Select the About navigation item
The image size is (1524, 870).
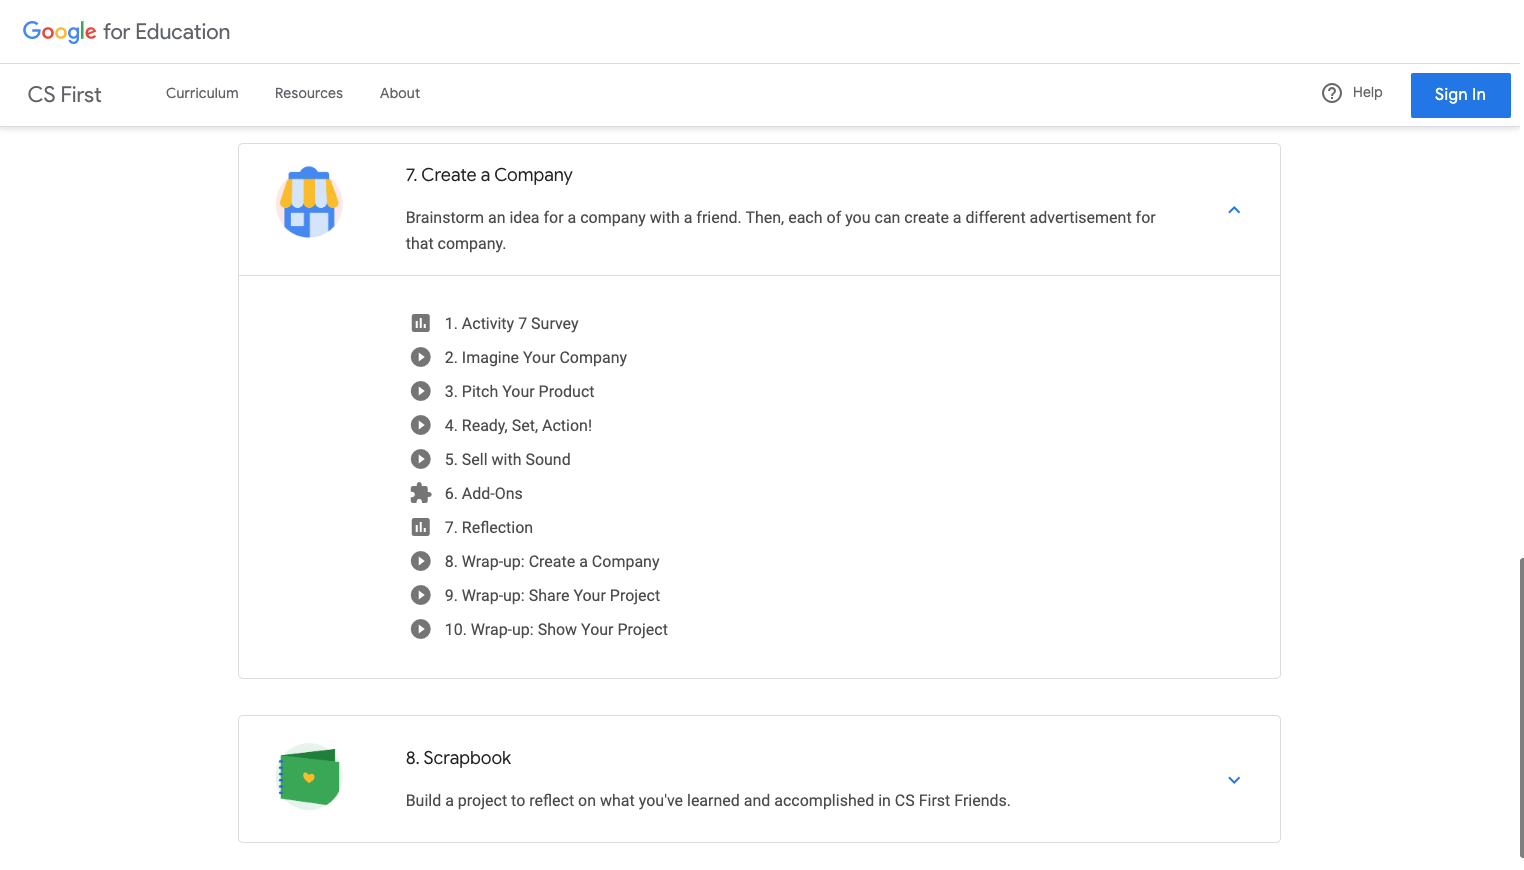pos(400,93)
